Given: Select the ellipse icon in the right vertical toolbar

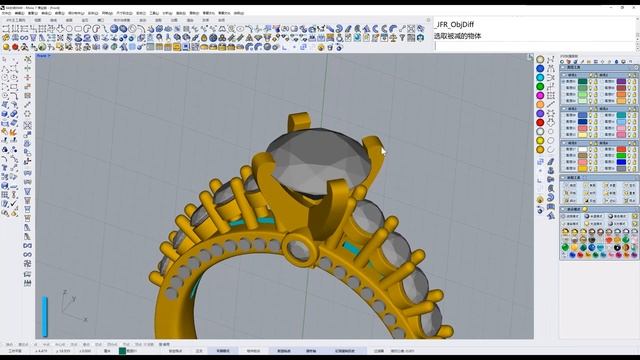Looking at the screenshot, I should [x=551, y=140].
